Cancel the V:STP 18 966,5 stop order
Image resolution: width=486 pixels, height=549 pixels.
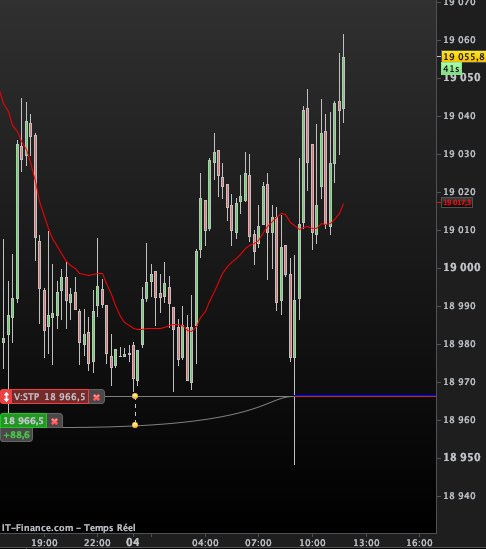tap(96, 397)
